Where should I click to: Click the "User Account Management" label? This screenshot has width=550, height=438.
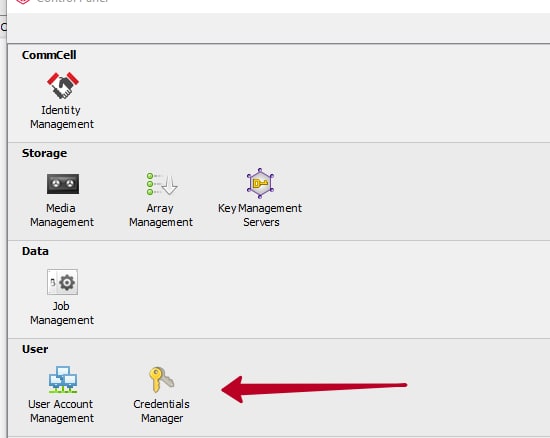pos(61,411)
